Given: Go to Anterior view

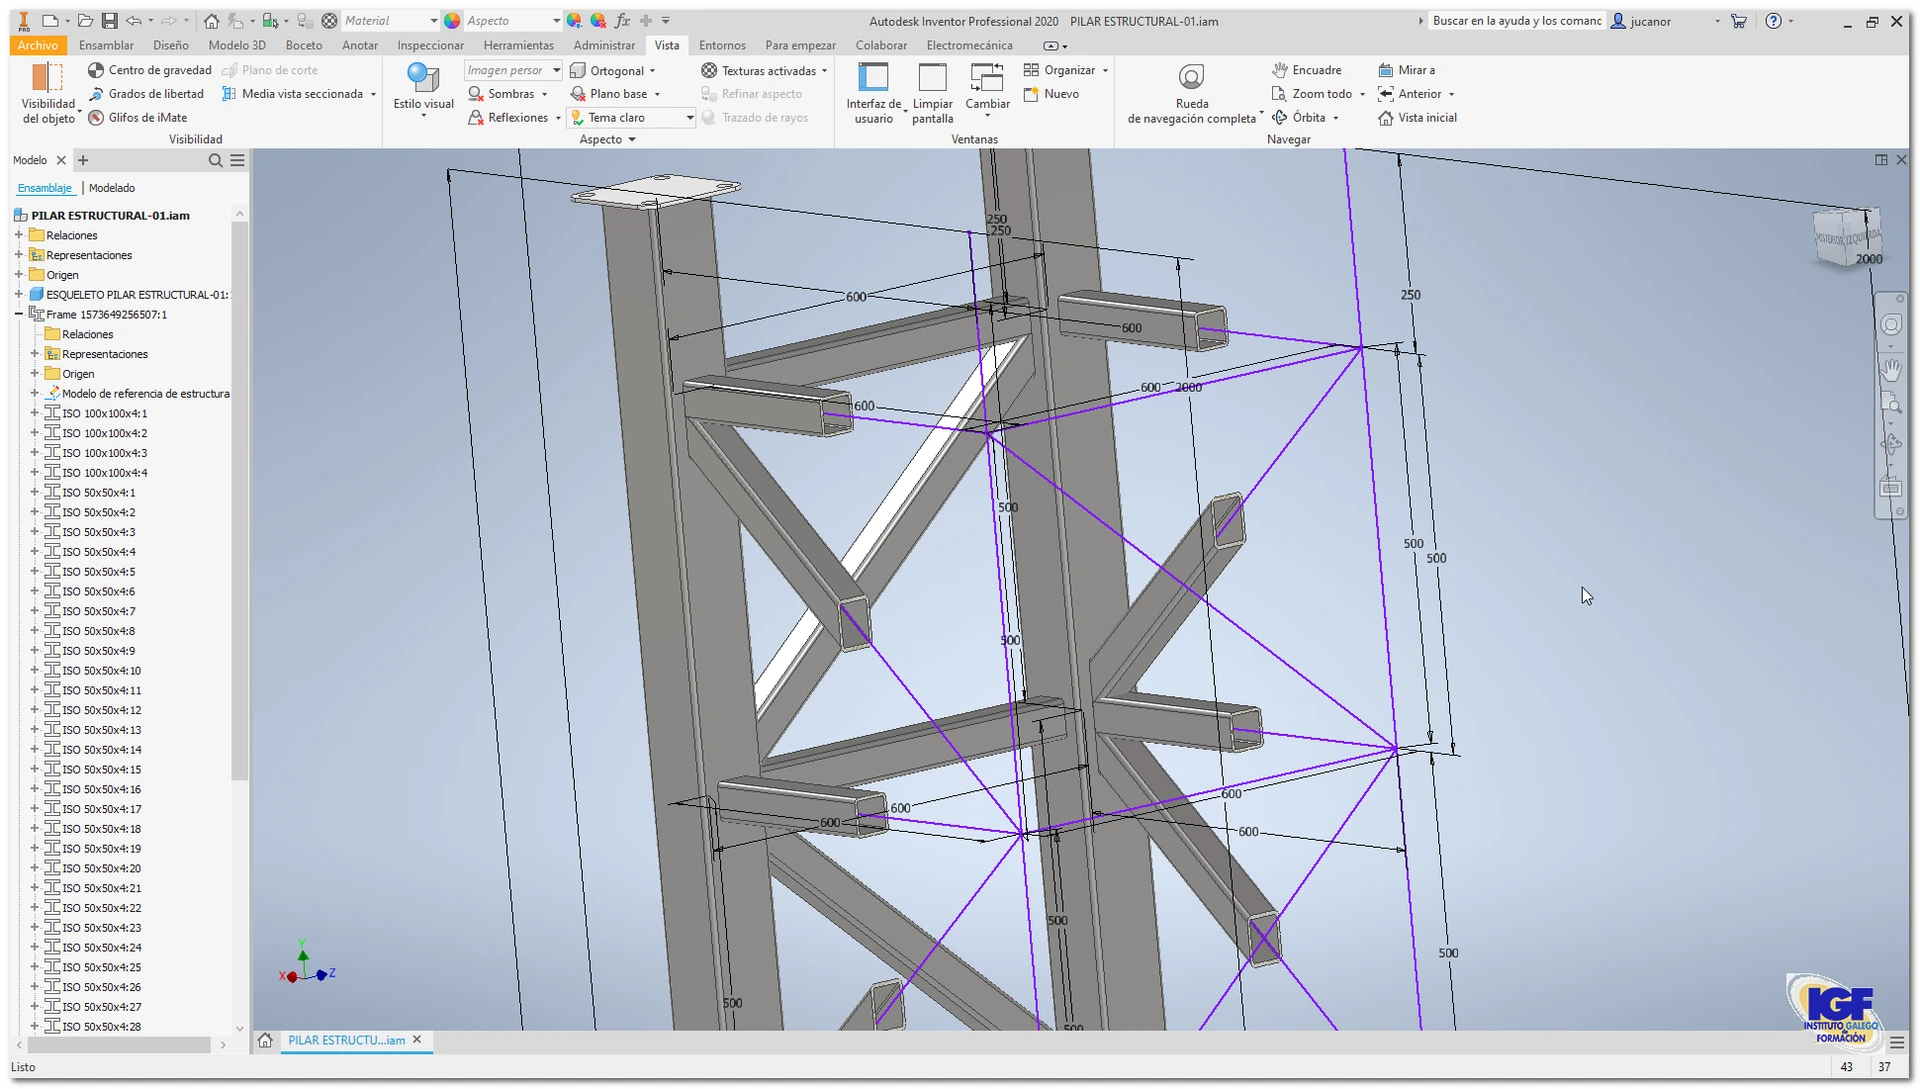Looking at the screenshot, I should pos(1410,94).
